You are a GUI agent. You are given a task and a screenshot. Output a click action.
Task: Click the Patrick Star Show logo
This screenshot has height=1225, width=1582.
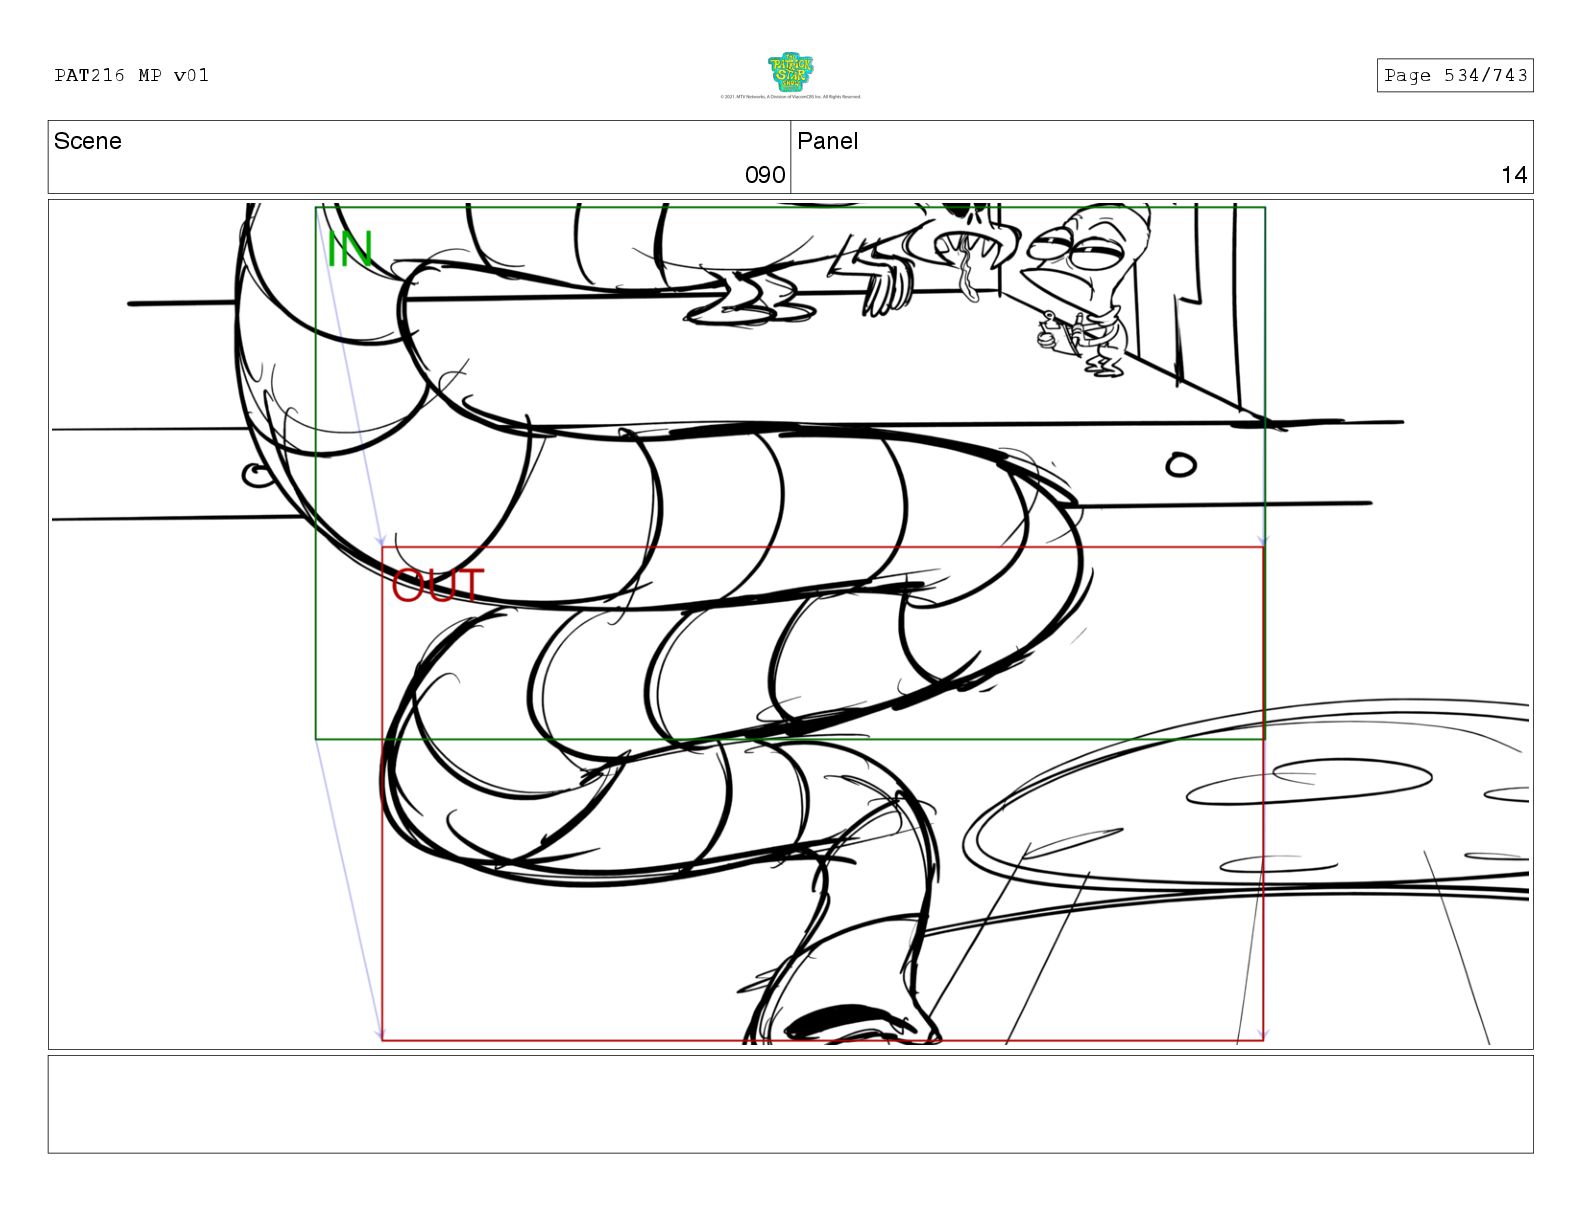(x=790, y=72)
